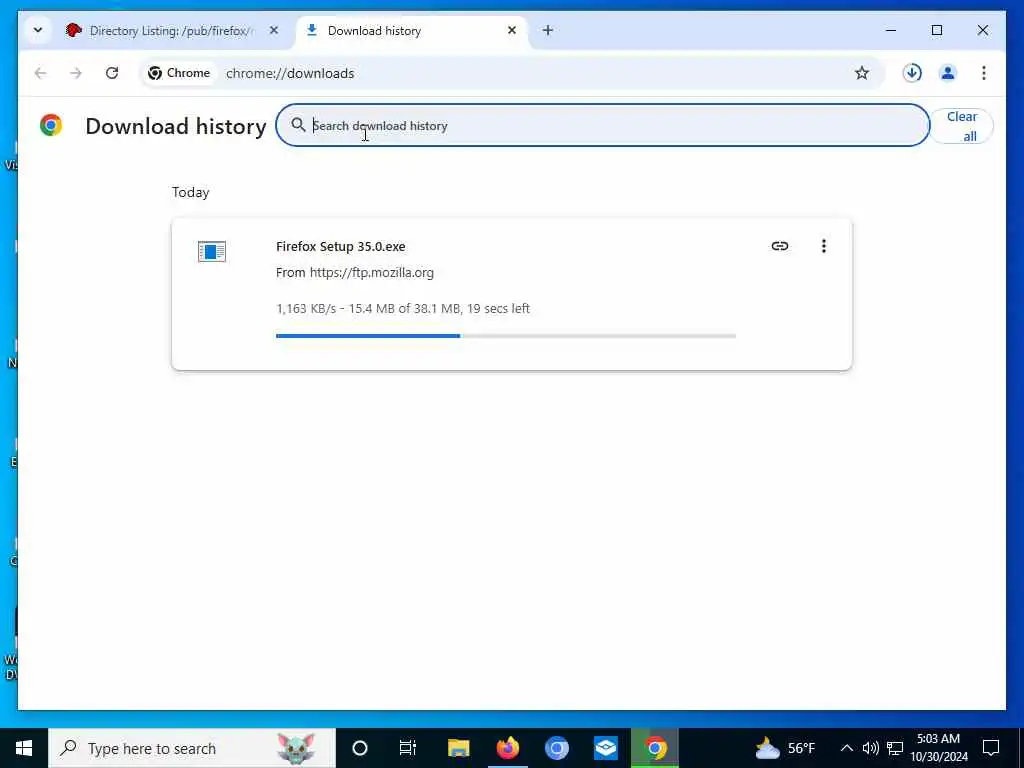1024x768 pixels.
Task: Open Chrome's three-dot main menu
Action: [x=983, y=73]
